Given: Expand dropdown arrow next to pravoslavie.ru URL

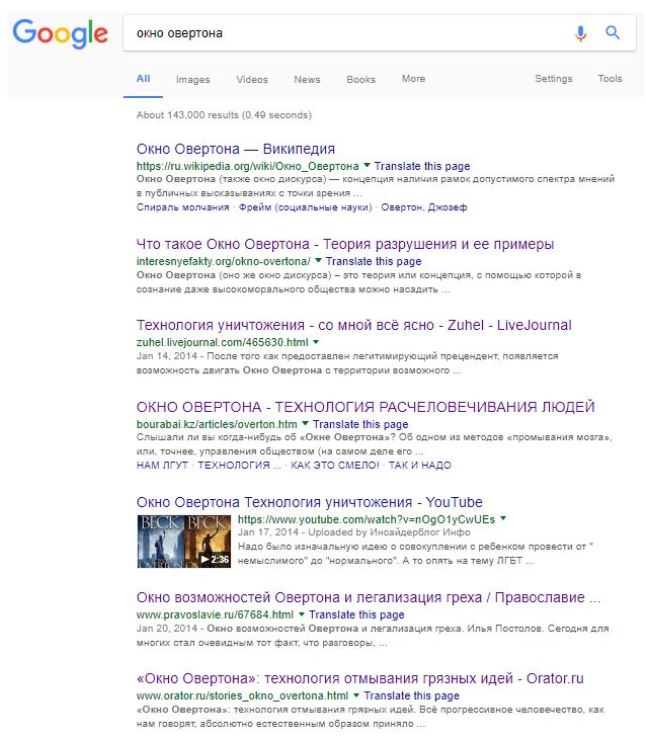Looking at the screenshot, I should pyautogui.click(x=302, y=614).
